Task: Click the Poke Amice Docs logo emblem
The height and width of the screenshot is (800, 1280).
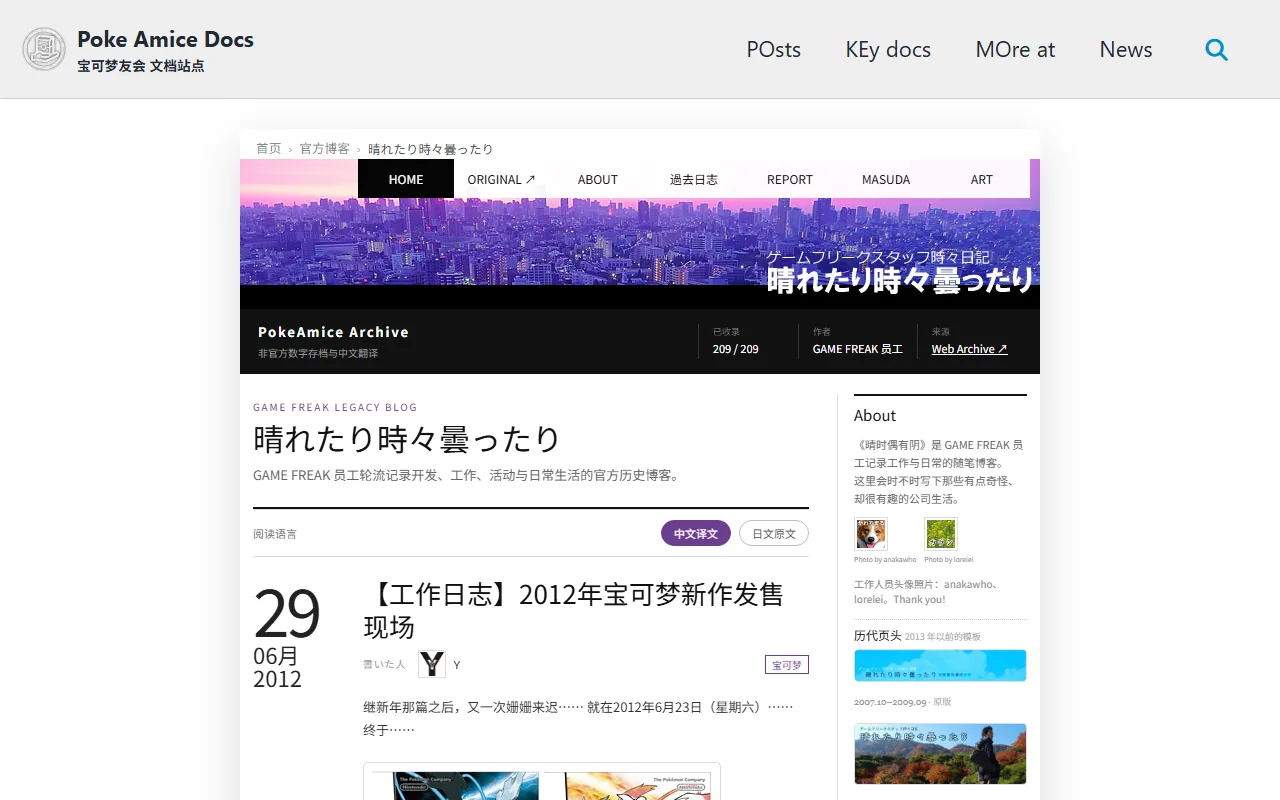Action: click(x=44, y=49)
